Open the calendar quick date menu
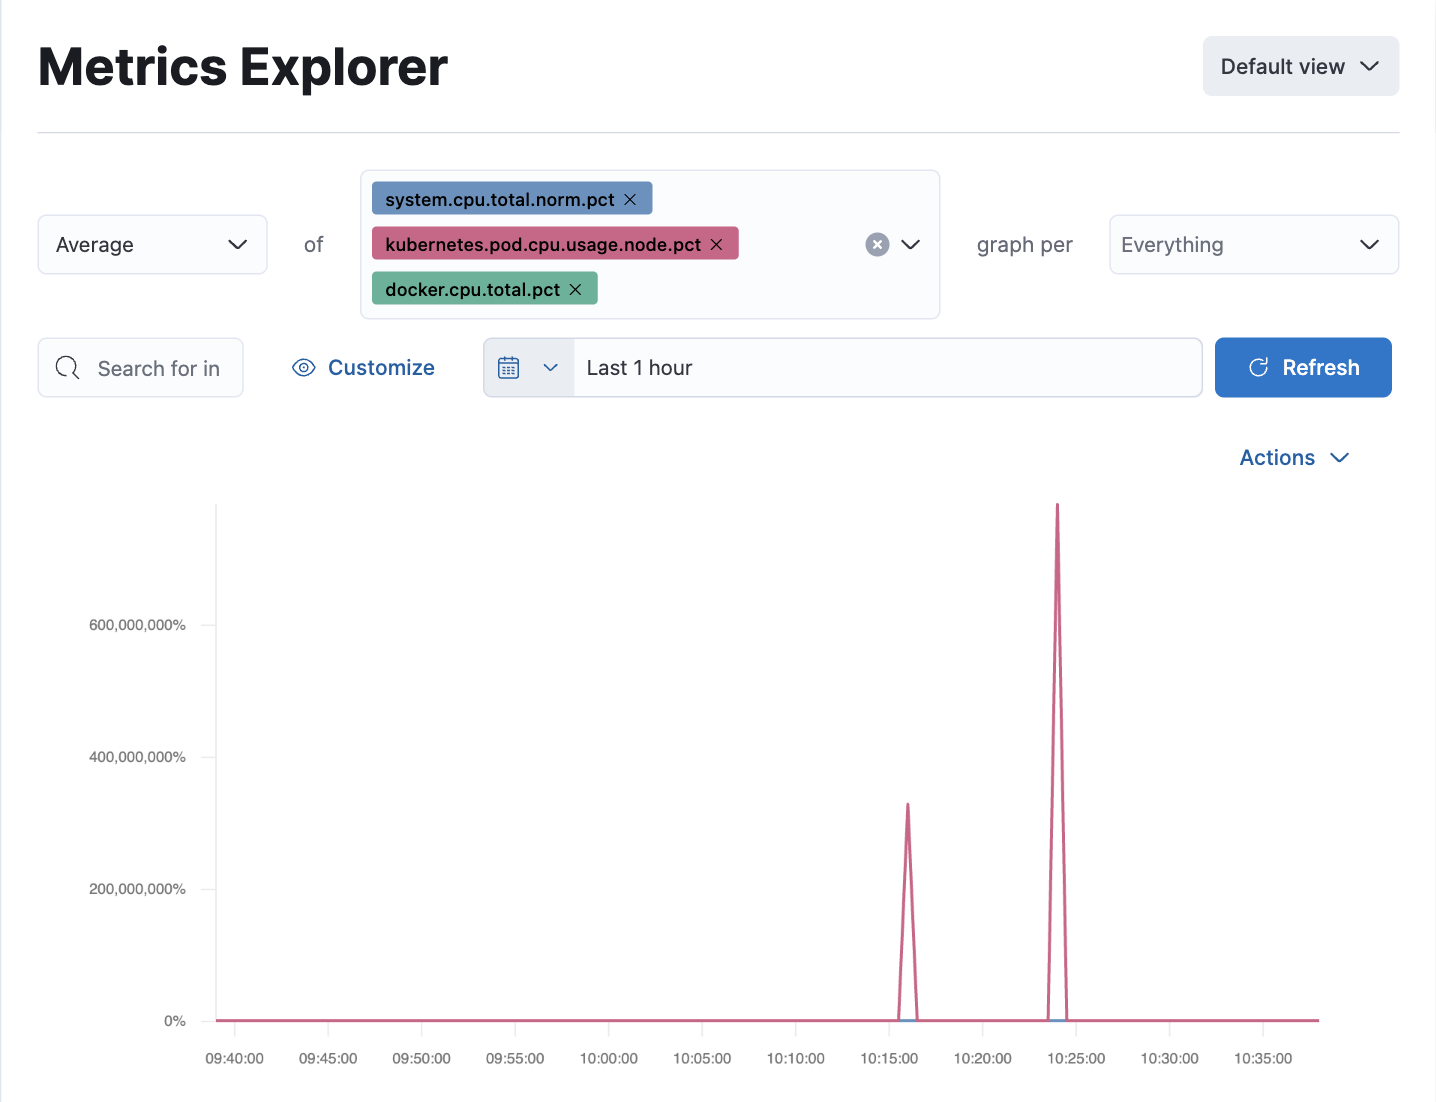Image resolution: width=1436 pixels, height=1102 pixels. point(529,368)
